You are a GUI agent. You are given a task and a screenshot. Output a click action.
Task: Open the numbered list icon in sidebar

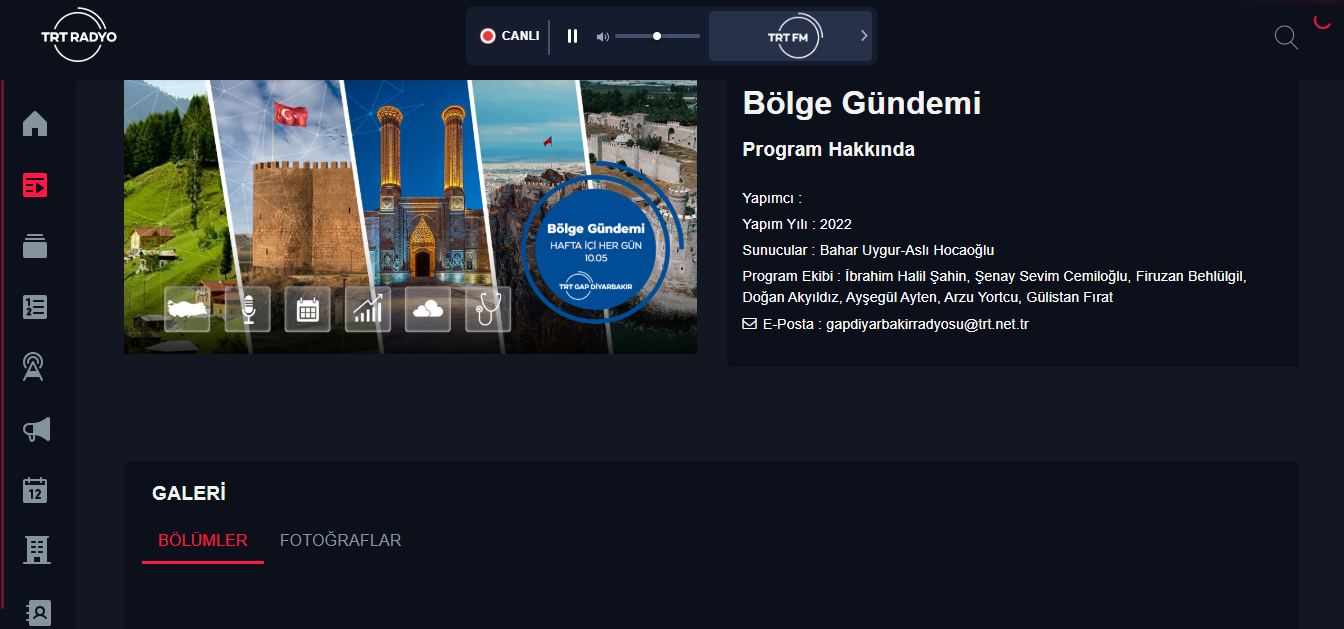36,307
